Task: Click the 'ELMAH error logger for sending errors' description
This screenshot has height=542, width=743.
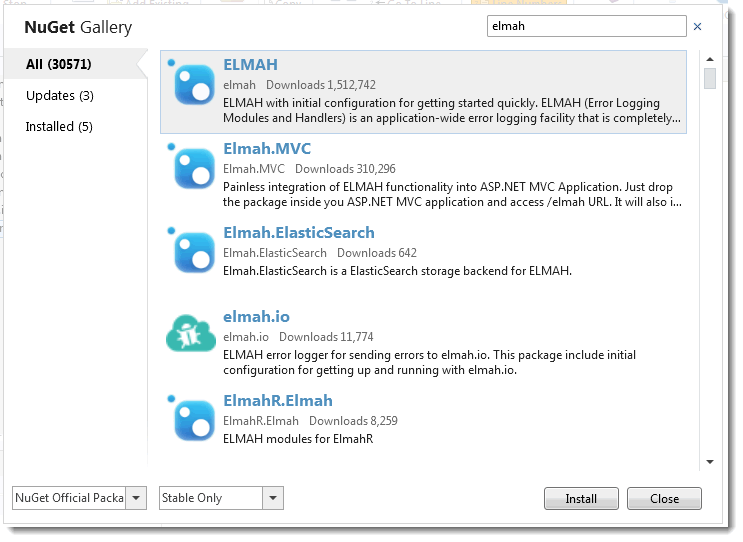Action: pos(430,362)
